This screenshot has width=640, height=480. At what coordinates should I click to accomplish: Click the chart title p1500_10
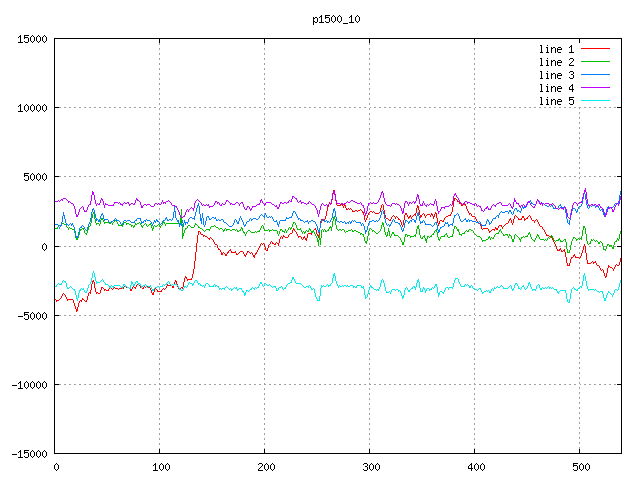pos(335,19)
